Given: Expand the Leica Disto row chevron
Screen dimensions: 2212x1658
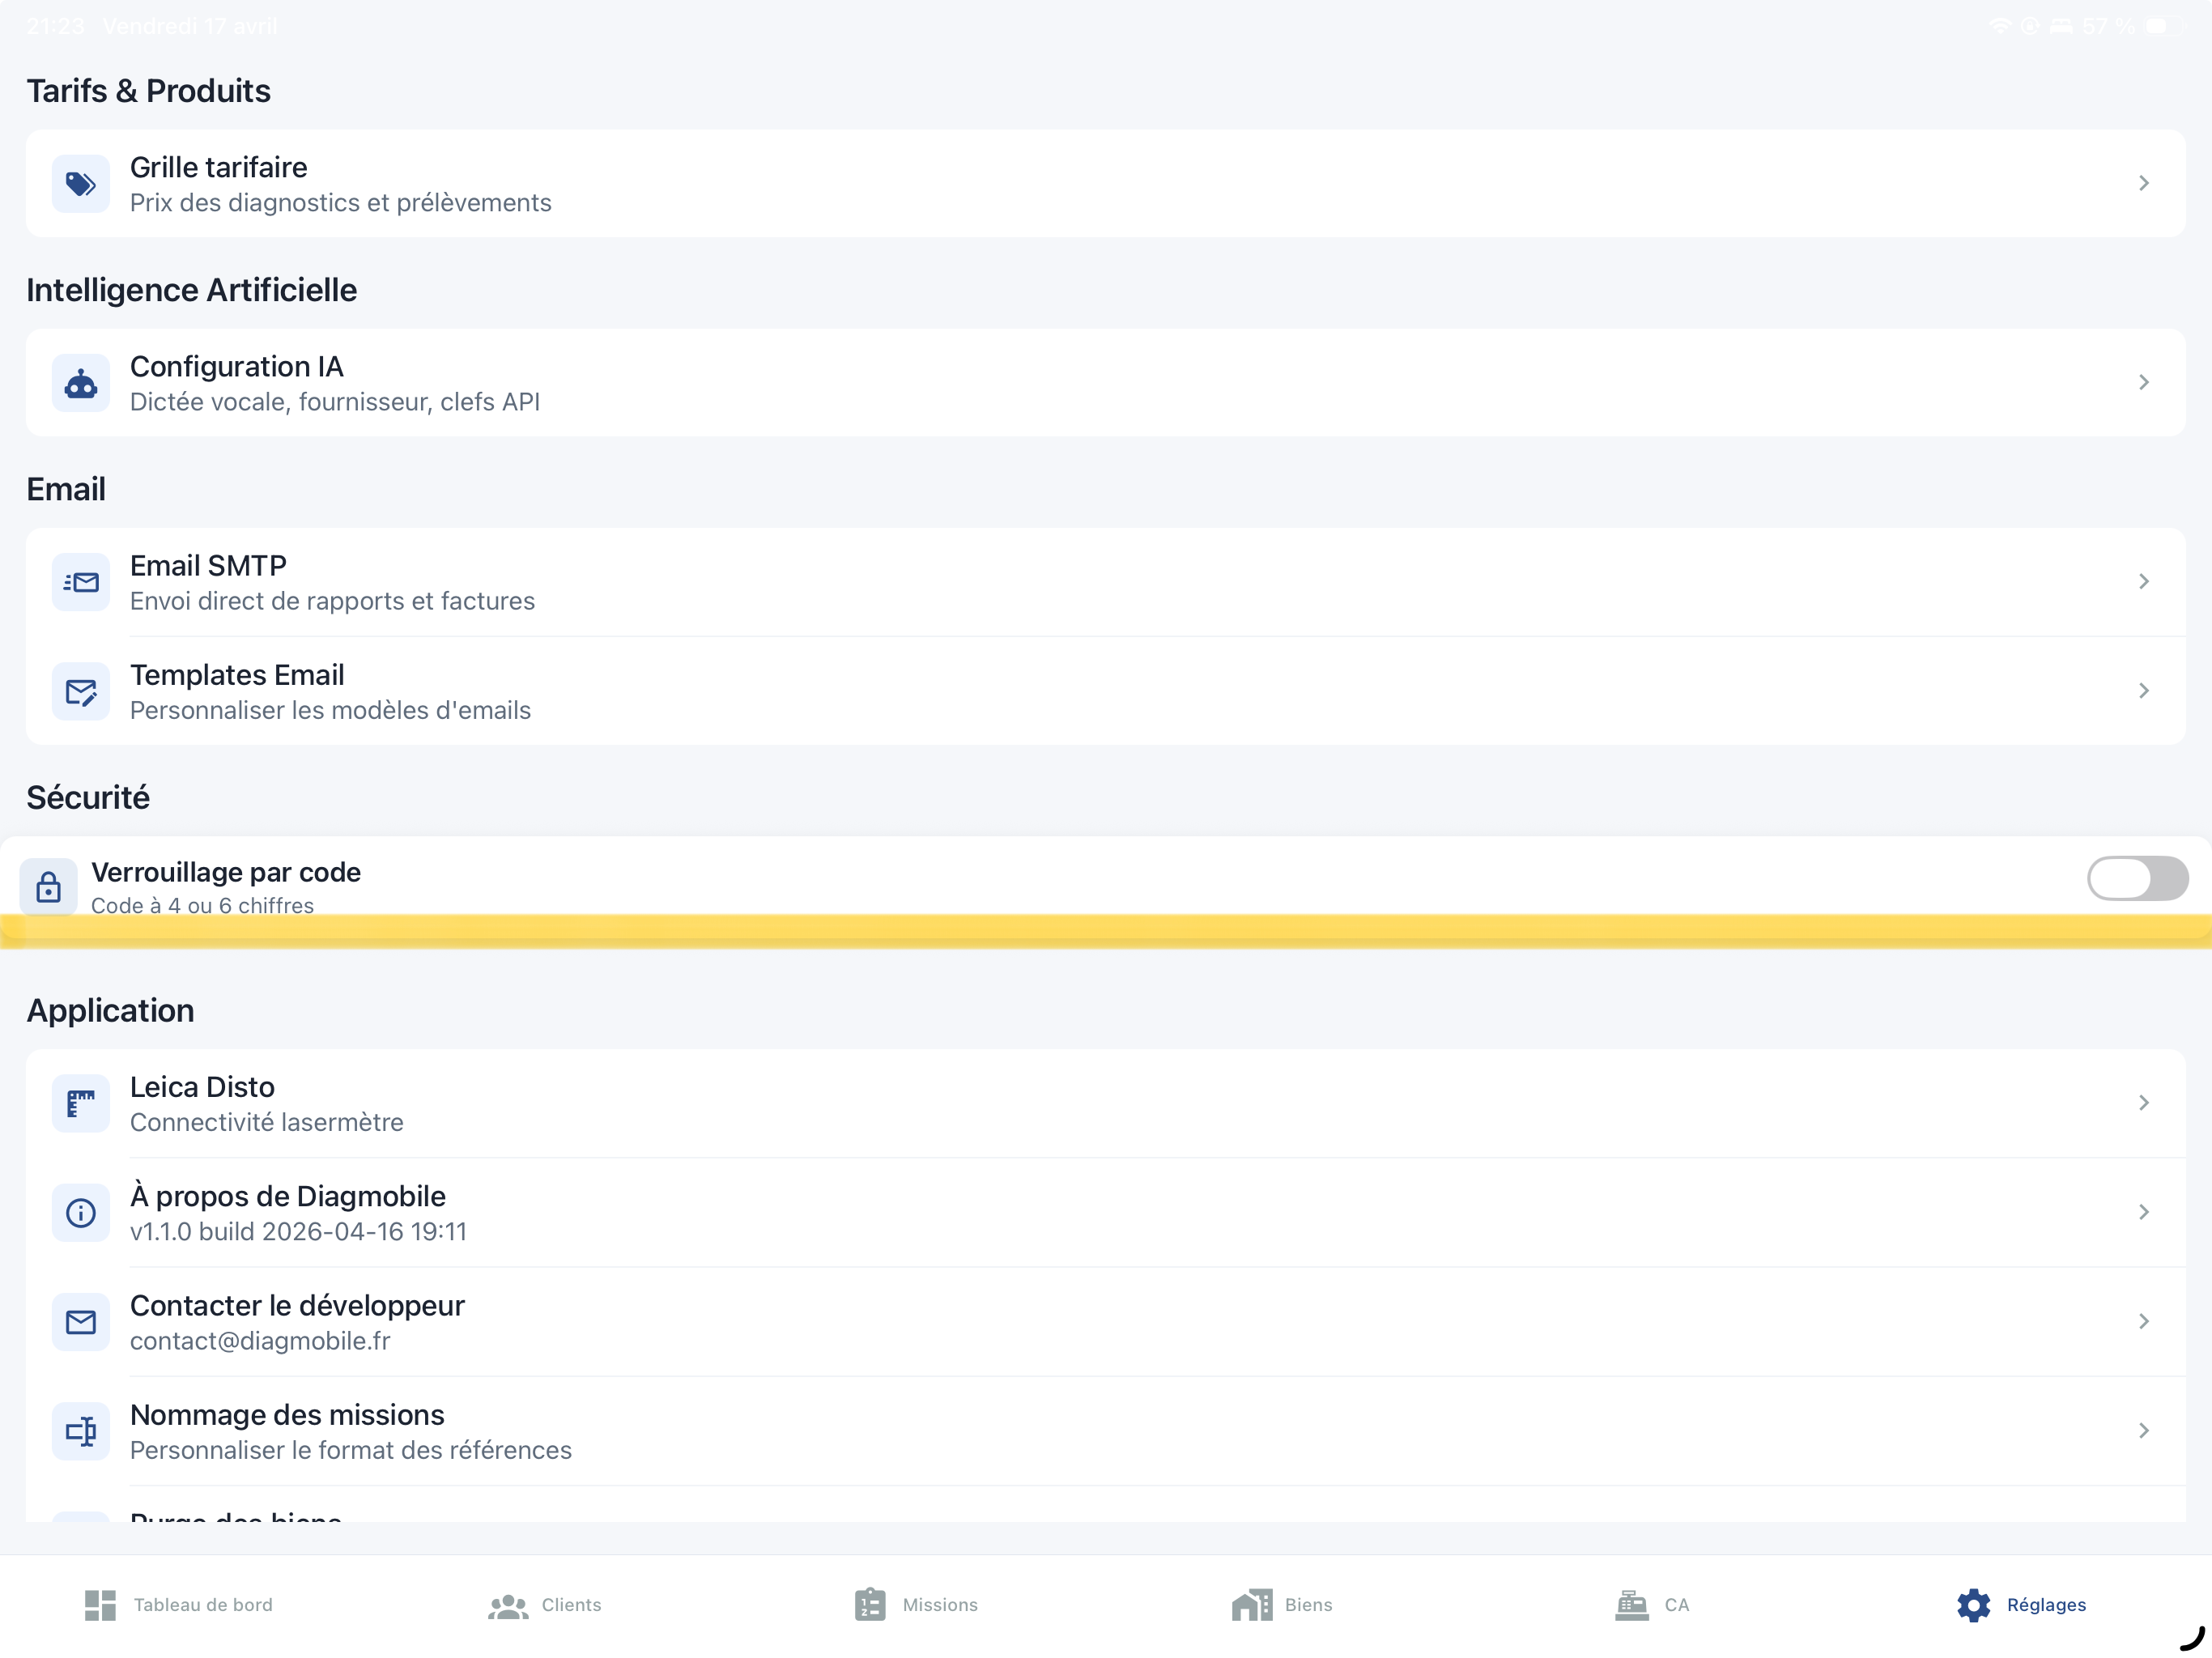Looking at the screenshot, I should 2144,1103.
